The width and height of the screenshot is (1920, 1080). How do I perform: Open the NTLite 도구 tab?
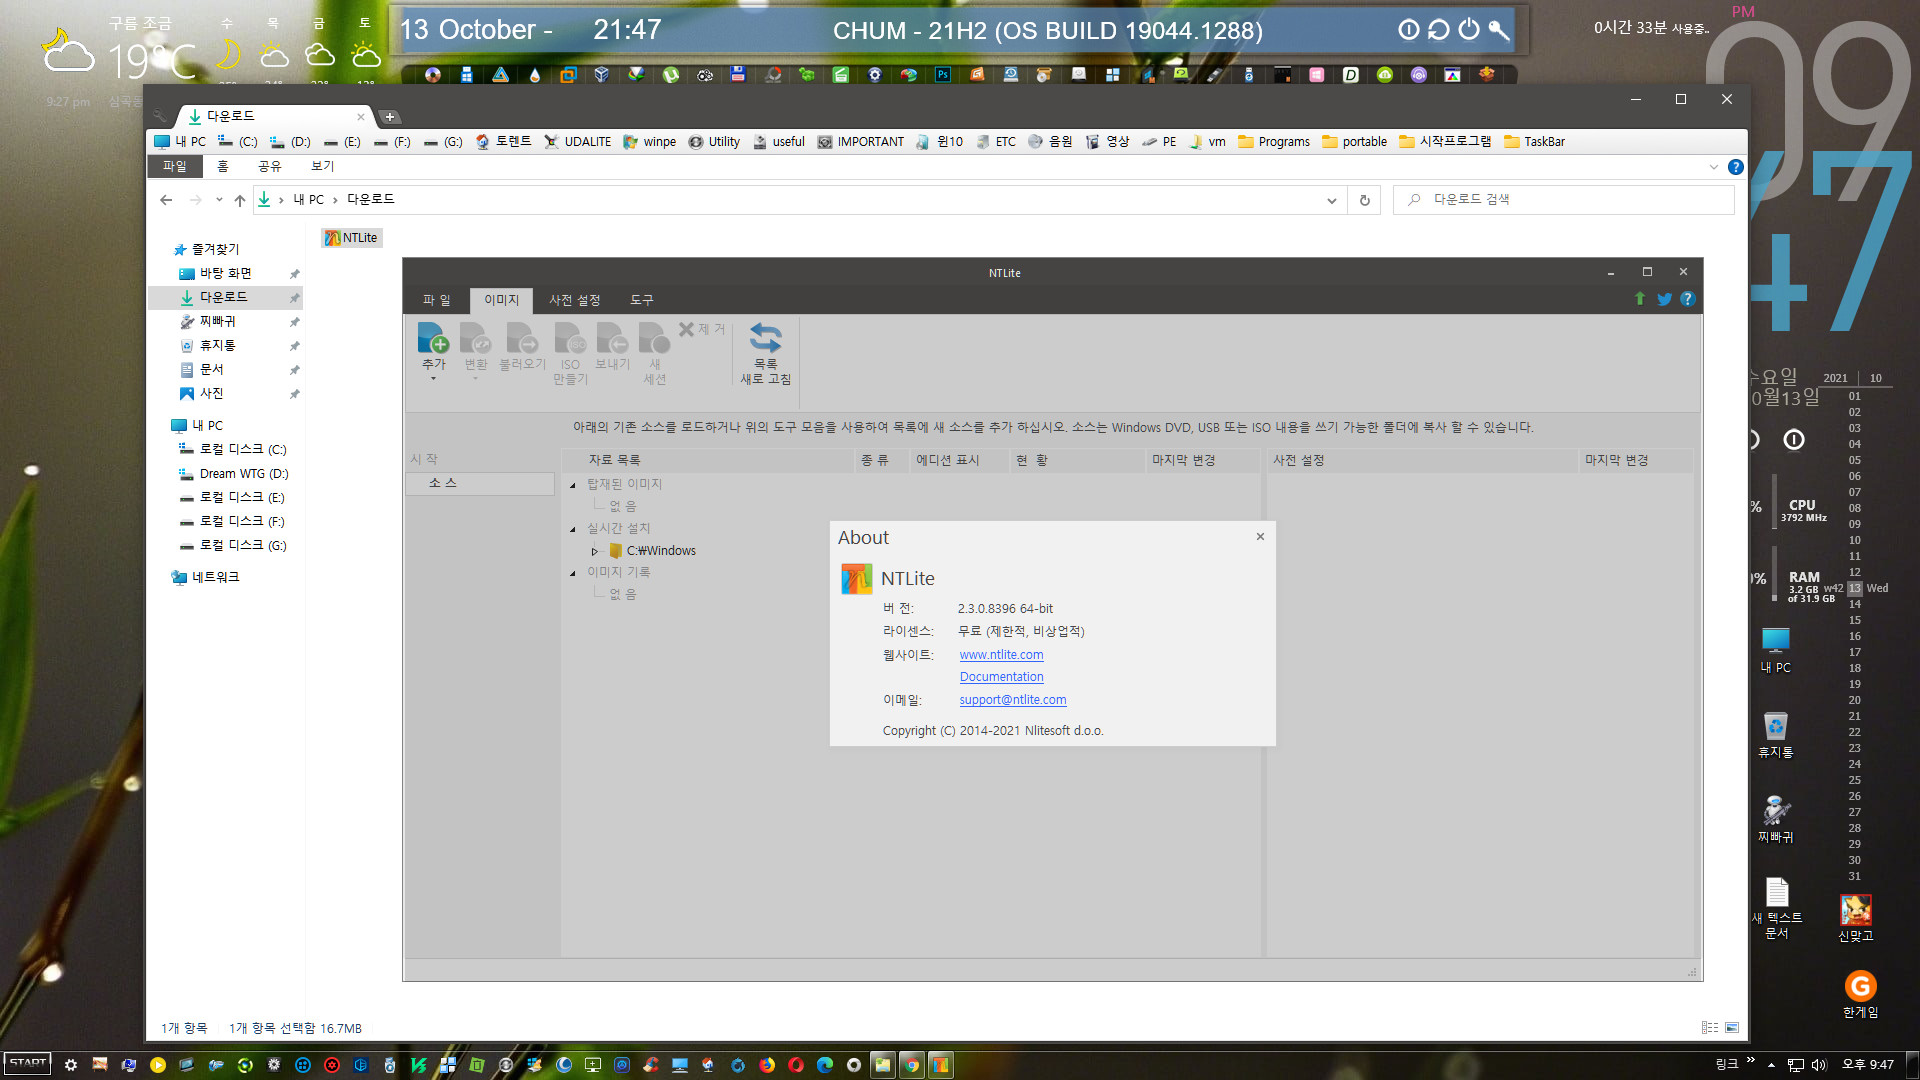[641, 300]
